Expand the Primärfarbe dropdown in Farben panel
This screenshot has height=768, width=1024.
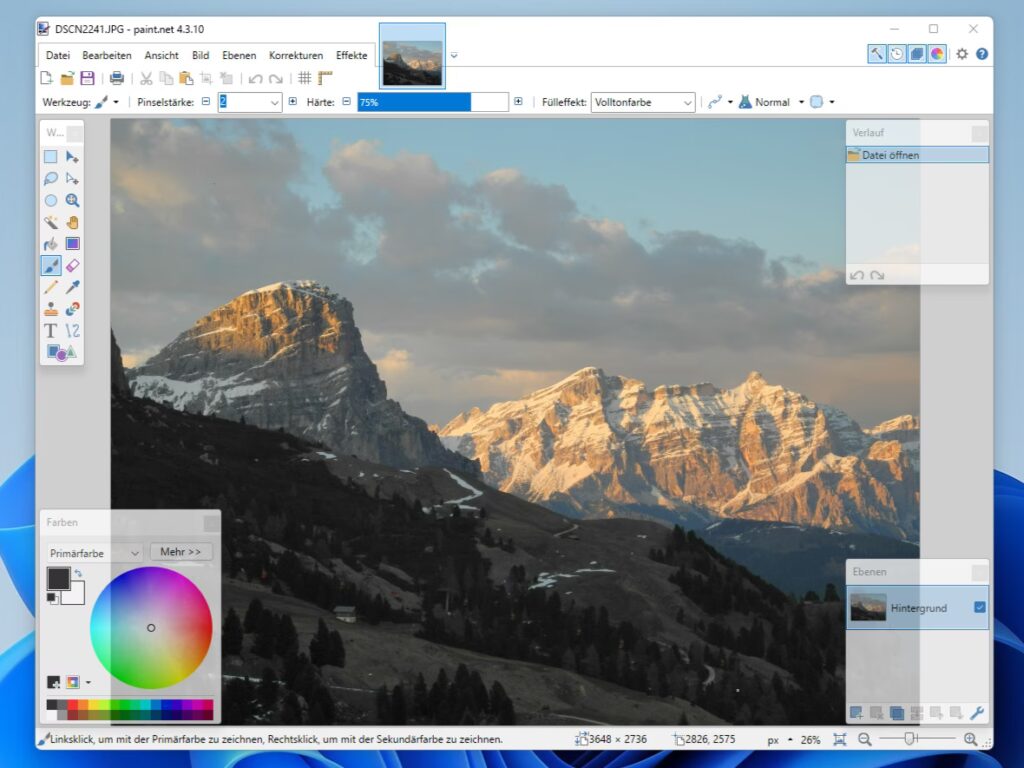[95, 552]
